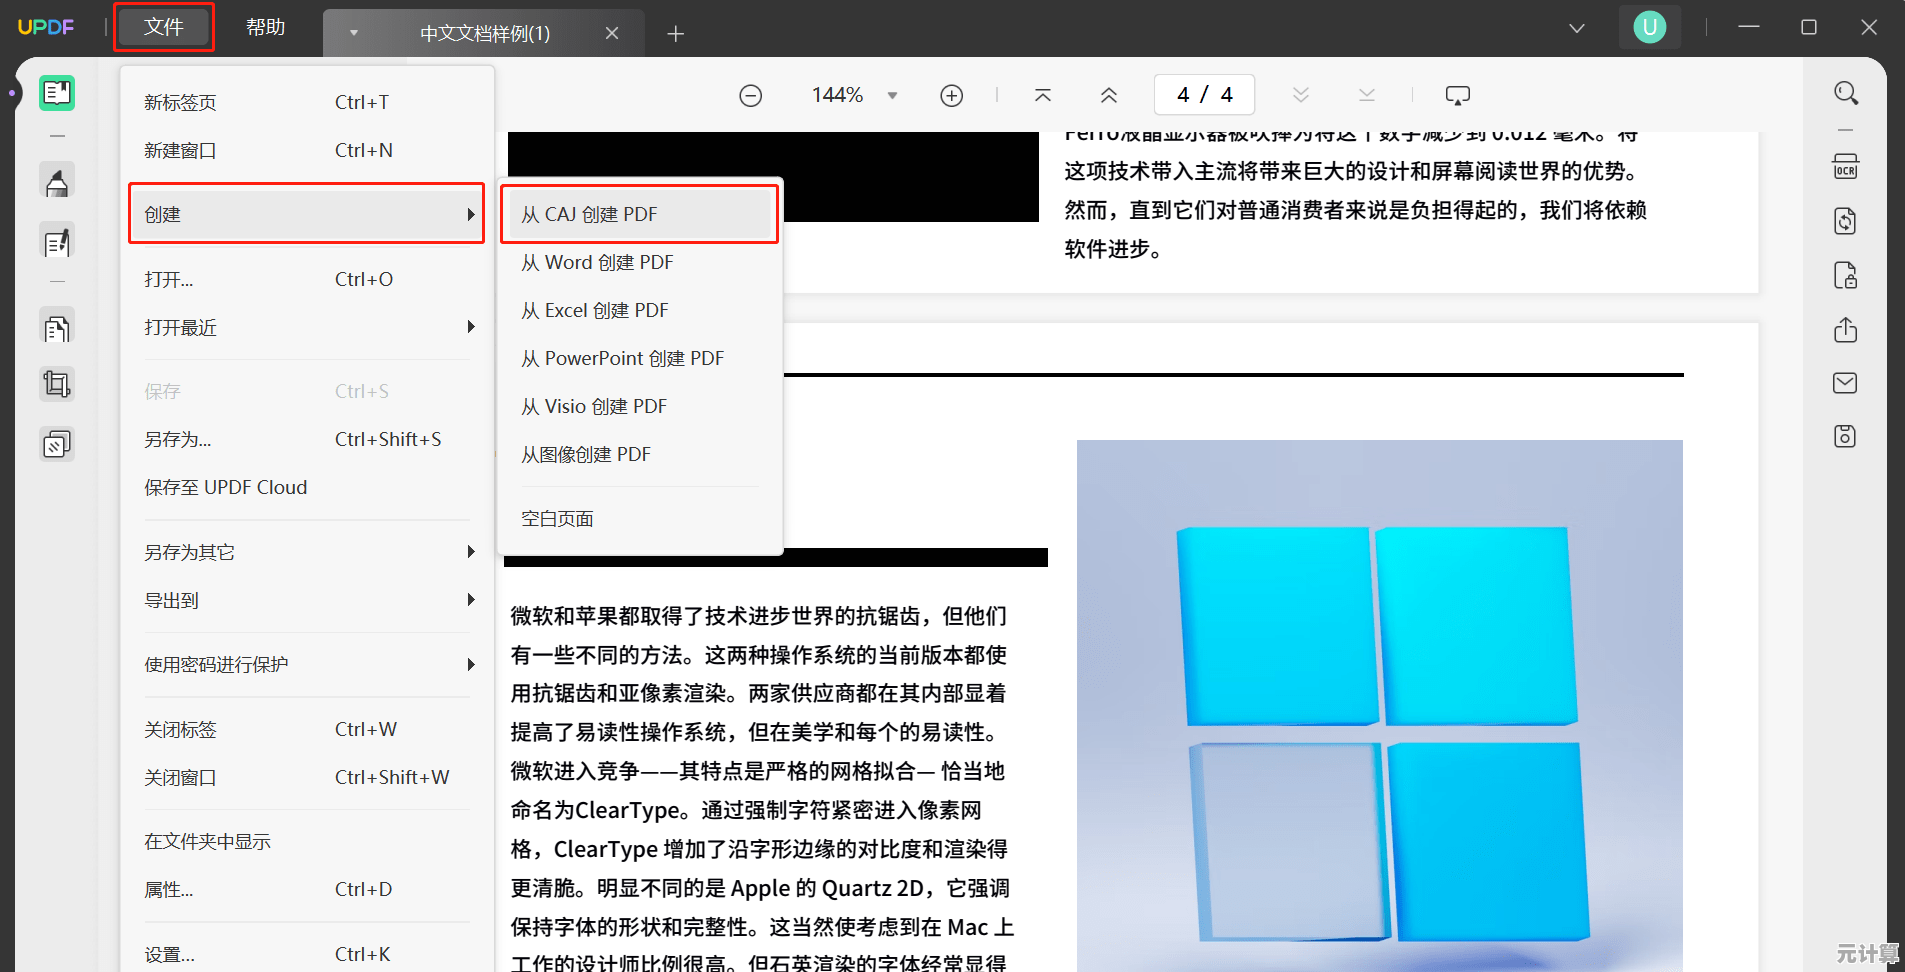This screenshot has height=972, width=1905.
Task: Select the Crop pages tool
Action: point(57,383)
